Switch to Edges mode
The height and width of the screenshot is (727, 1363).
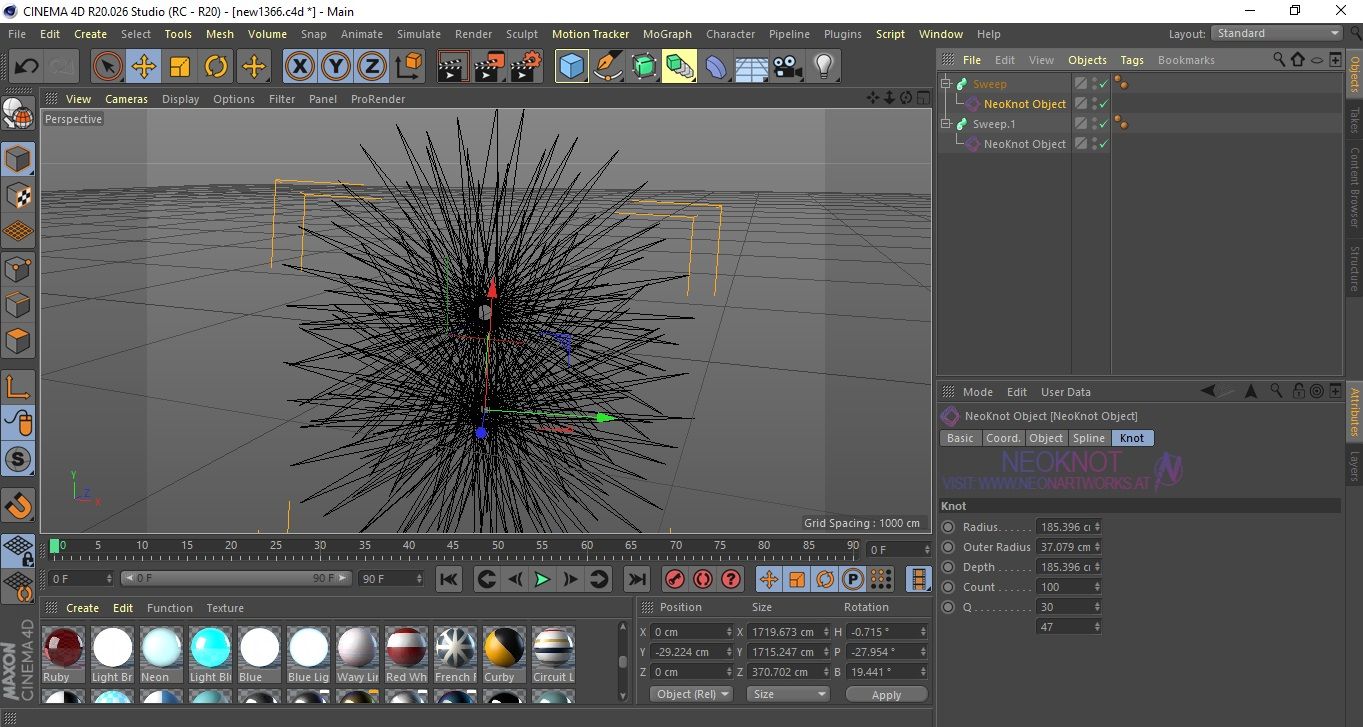pos(18,304)
